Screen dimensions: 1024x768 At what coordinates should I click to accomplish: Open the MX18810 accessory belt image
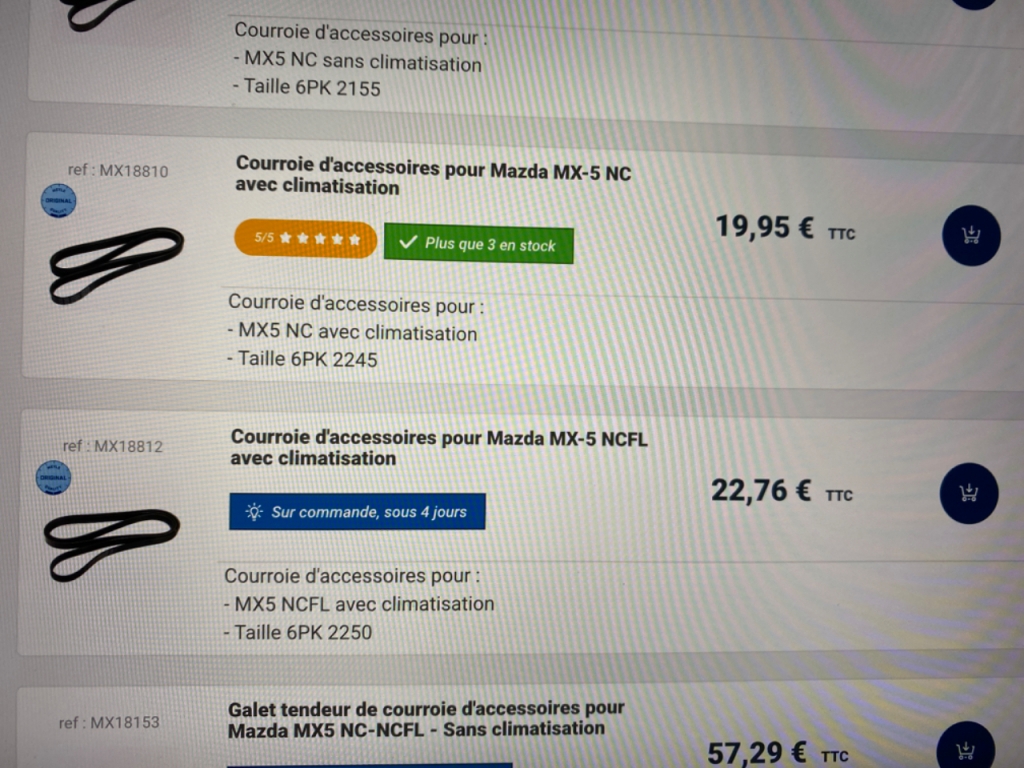point(116,264)
